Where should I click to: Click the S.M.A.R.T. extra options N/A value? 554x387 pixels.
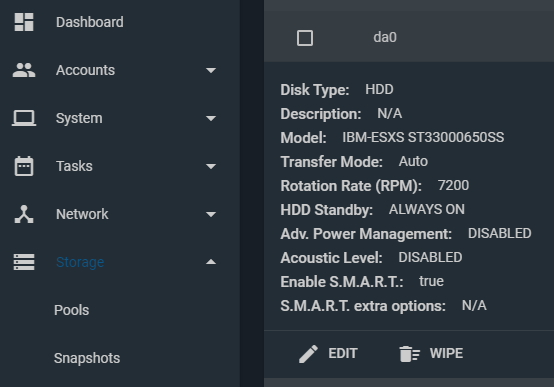[x=474, y=305]
